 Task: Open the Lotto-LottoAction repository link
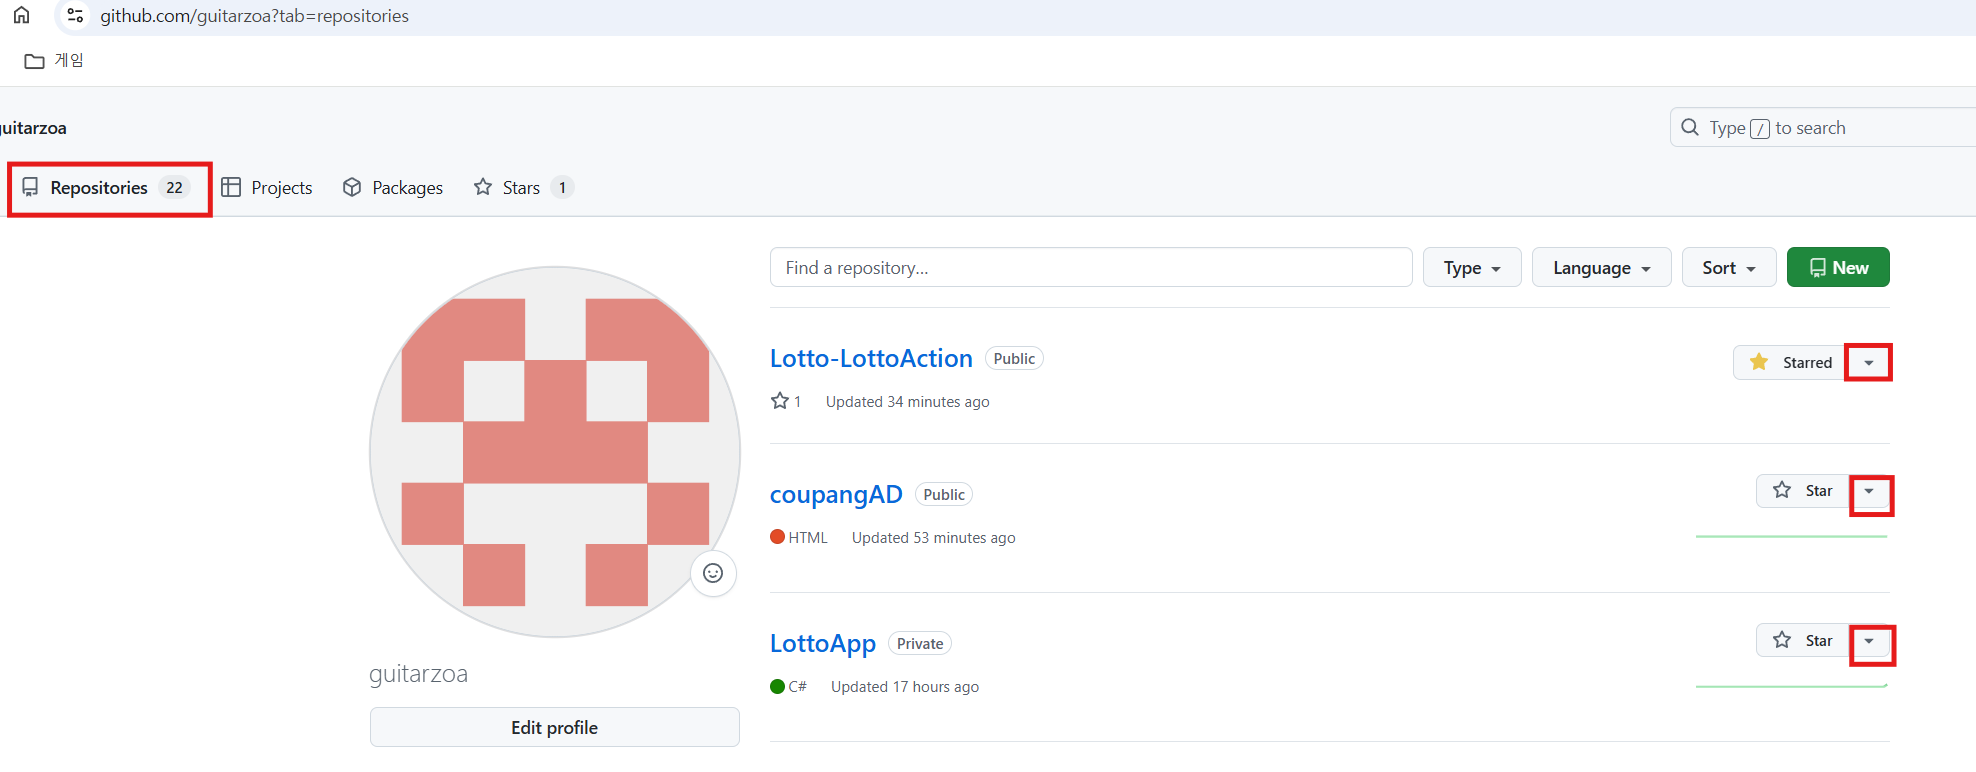871,358
